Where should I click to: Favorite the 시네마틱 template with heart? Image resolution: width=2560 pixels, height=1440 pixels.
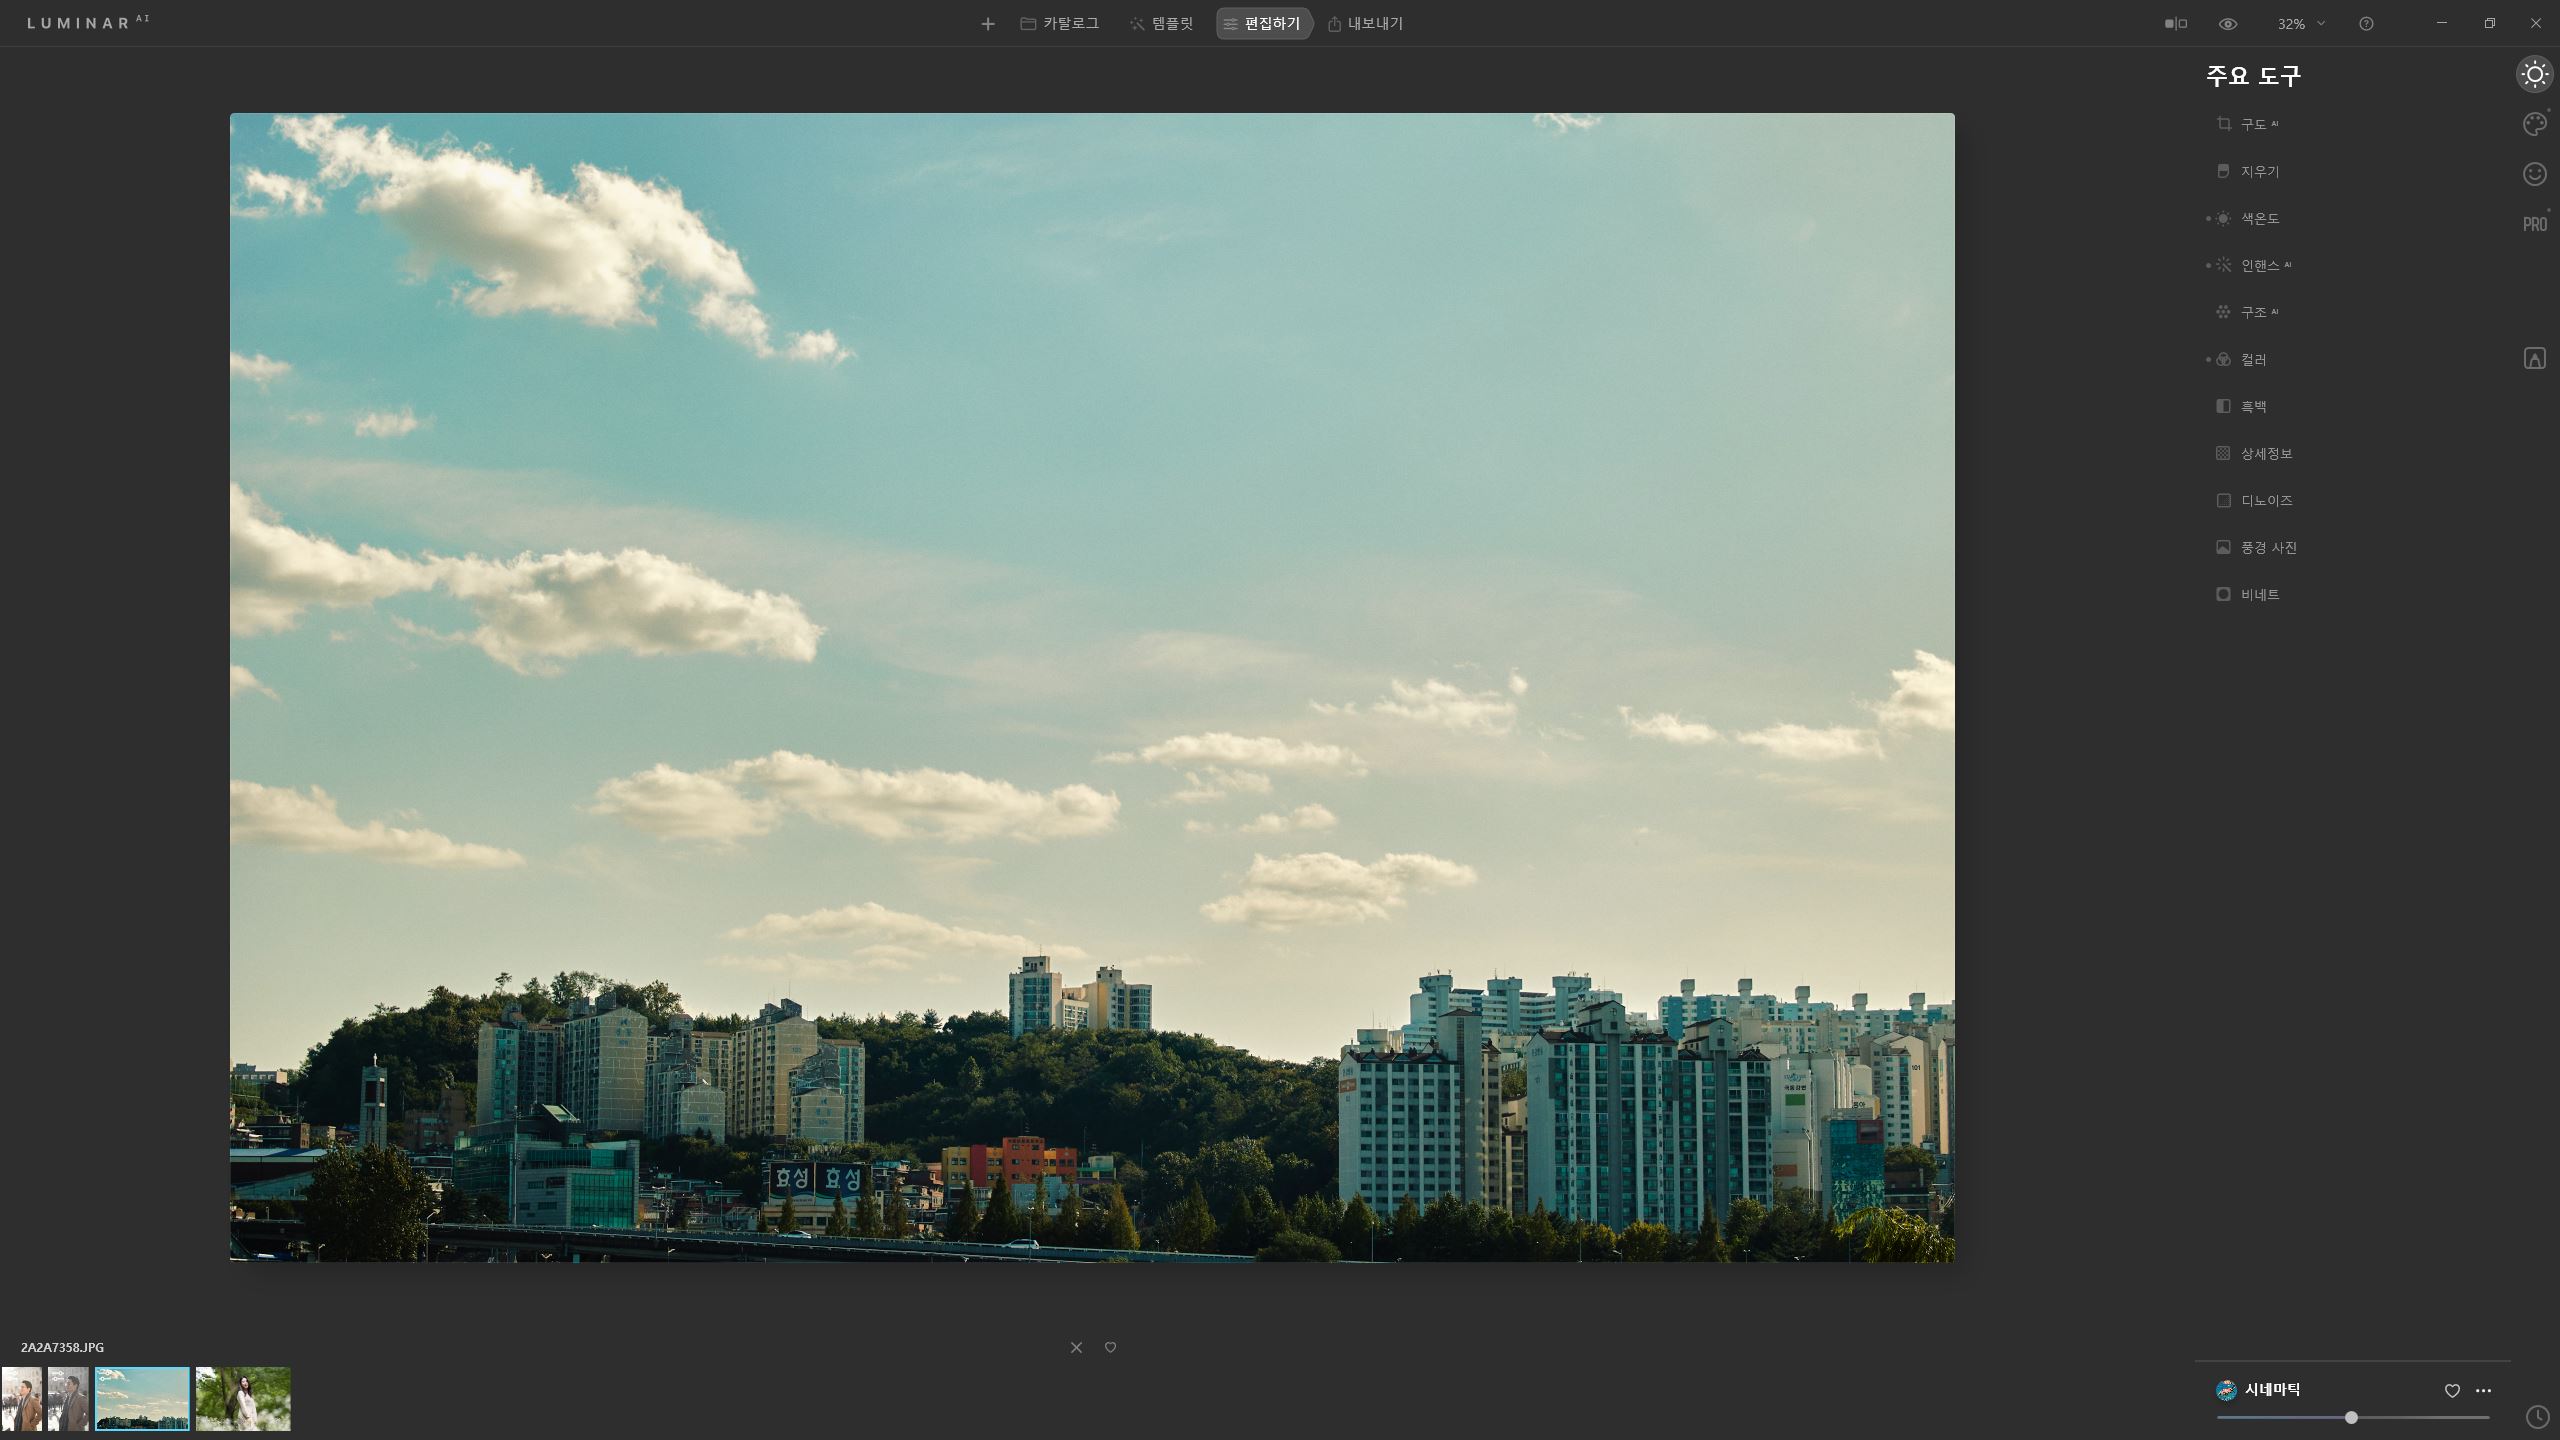(x=2452, y=1391)
